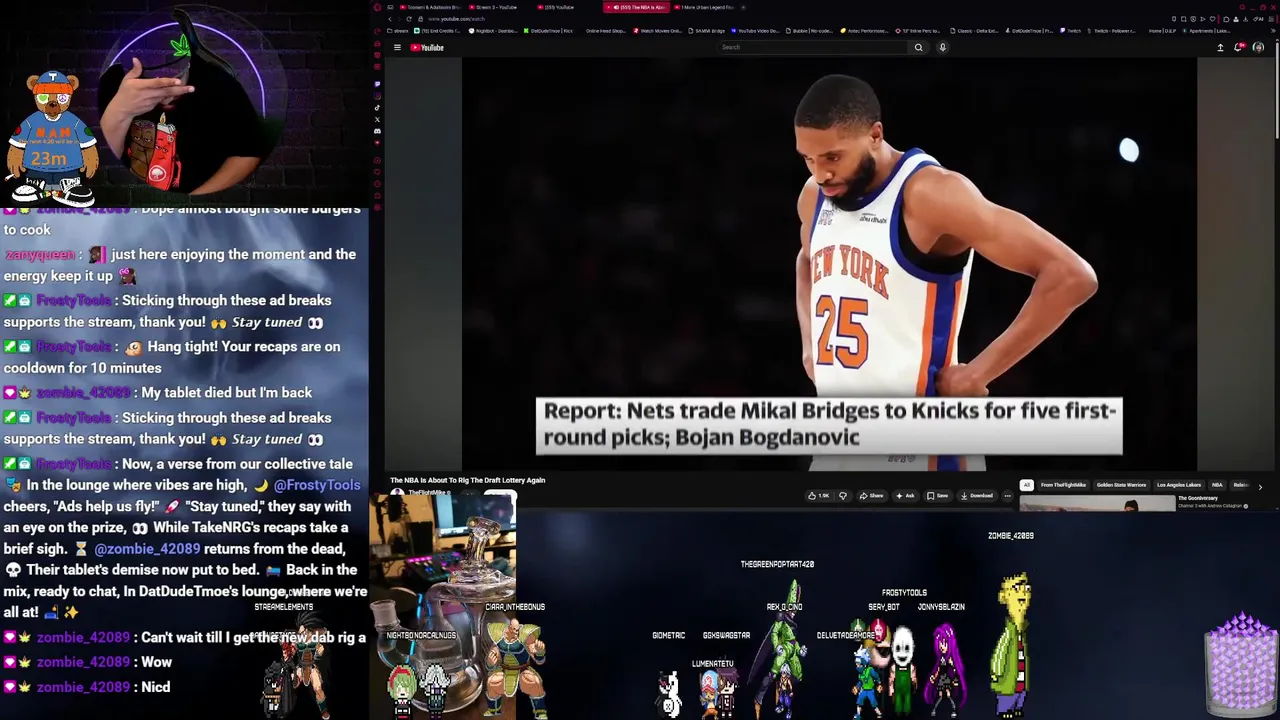Open the browser search tabs magnifier icon
The image size is (1280, 720).
(1243, 7)
